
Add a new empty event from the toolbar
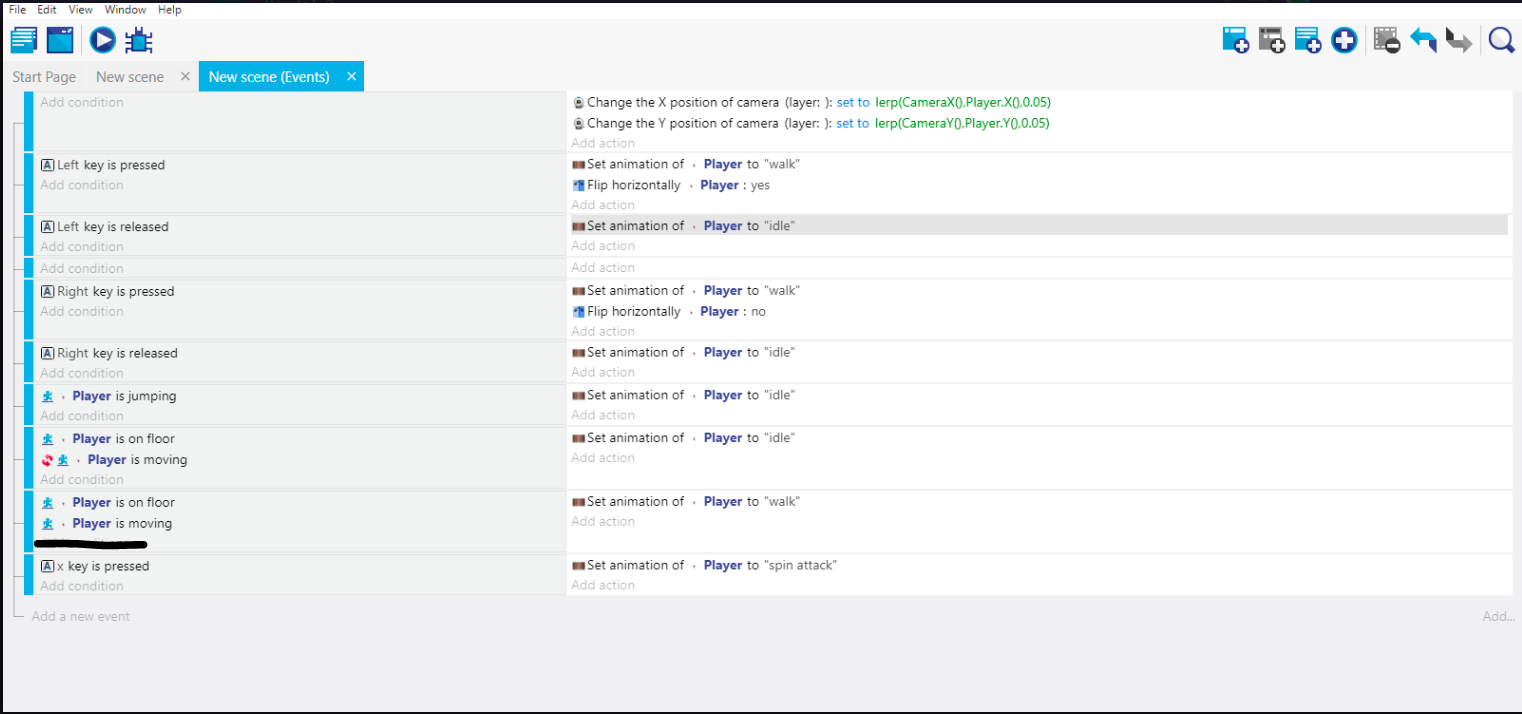1235,40
